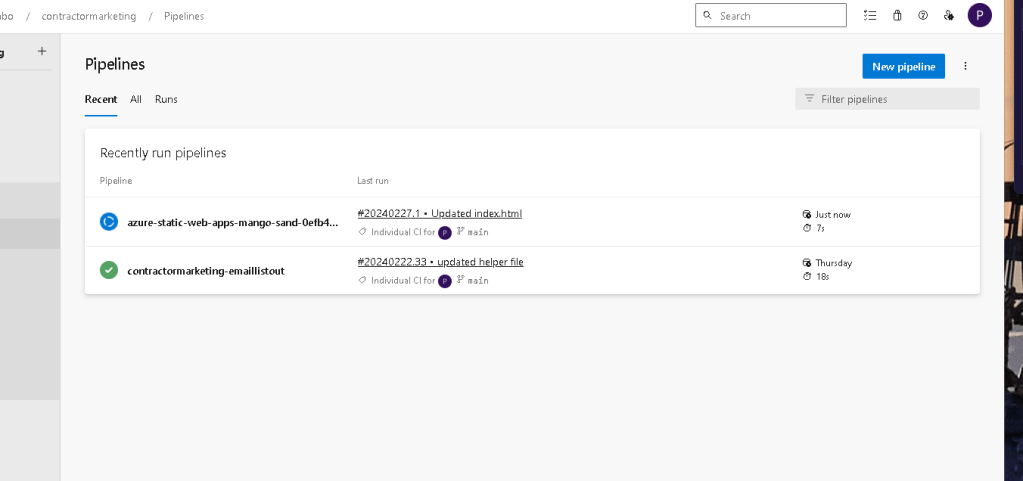Go to contractormarketing breadcrumb

click(89, 16)
